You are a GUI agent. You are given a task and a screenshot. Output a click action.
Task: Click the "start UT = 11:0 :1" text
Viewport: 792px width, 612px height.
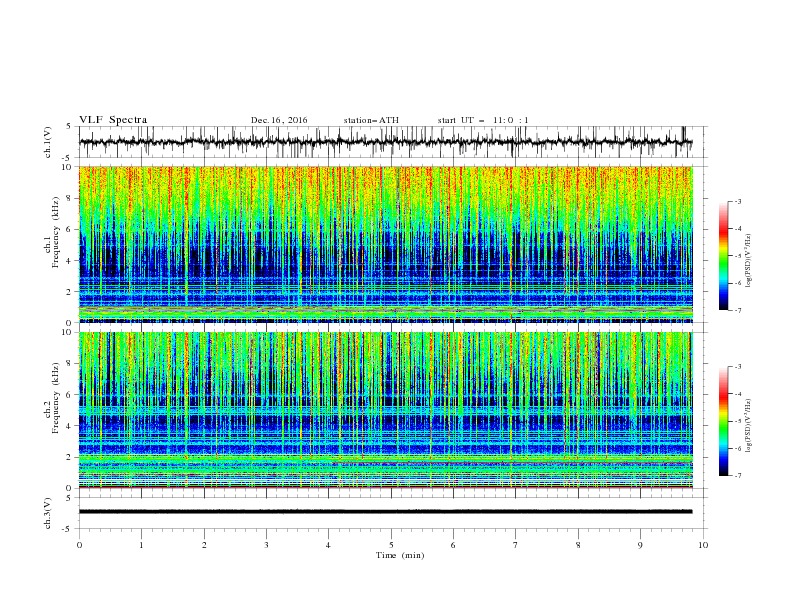coord(483,120)
